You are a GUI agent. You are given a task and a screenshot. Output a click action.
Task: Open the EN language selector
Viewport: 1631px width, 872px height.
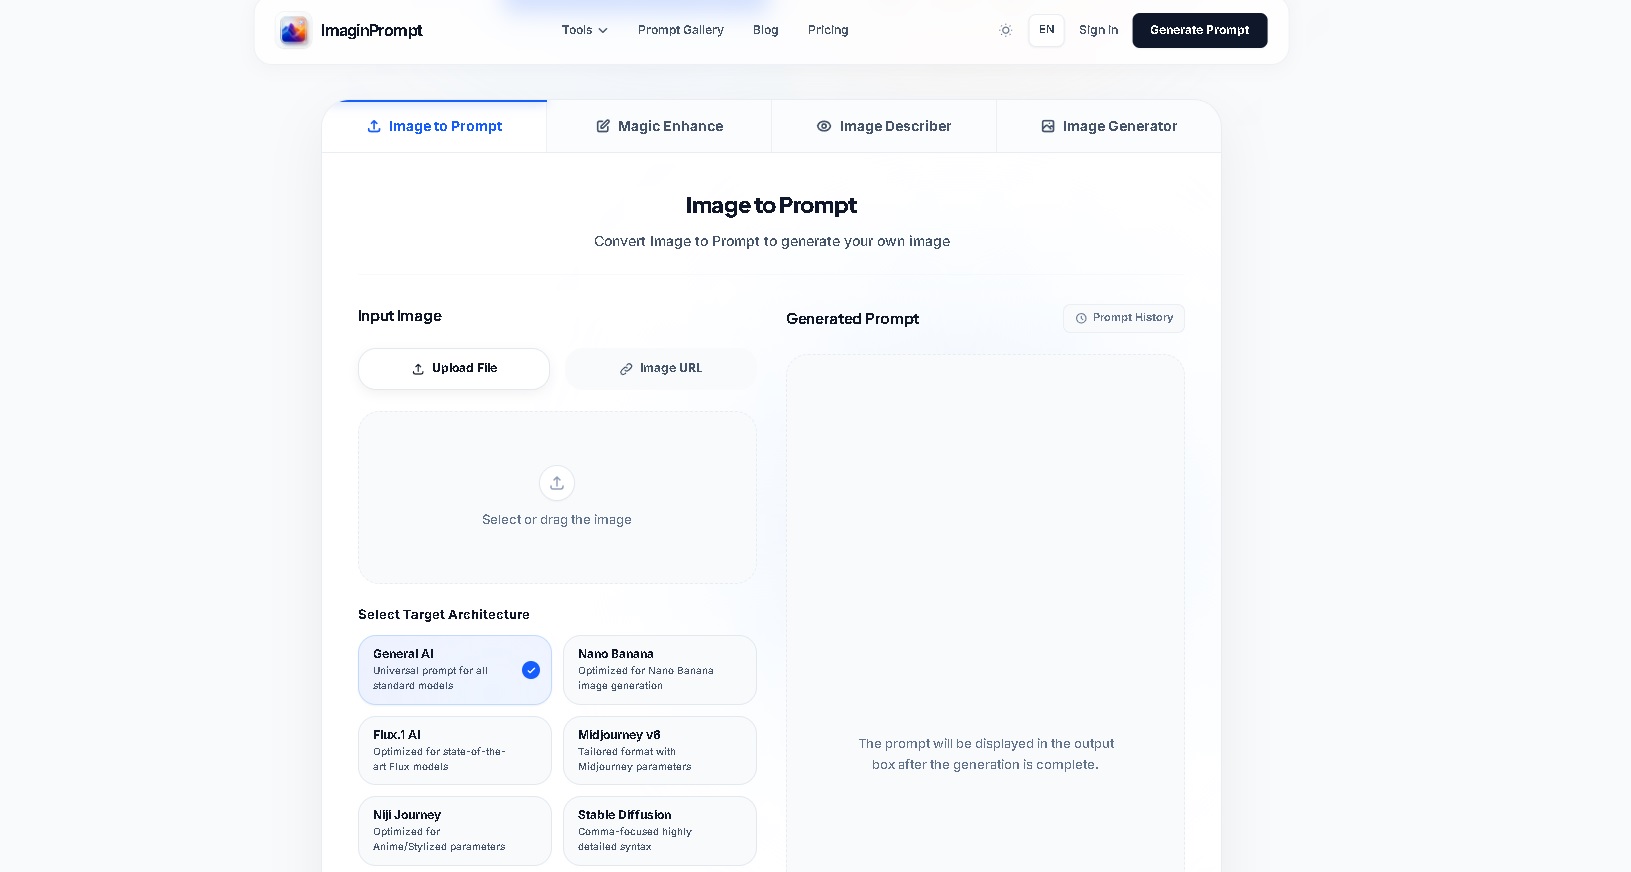click(x=1046, y=30)
